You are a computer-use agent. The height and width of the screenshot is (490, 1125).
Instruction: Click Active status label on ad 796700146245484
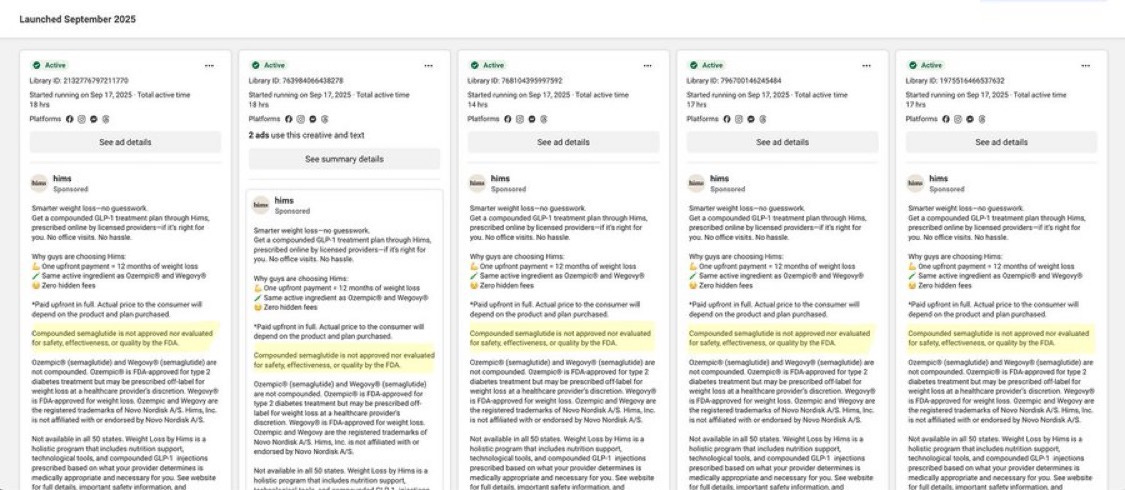712,65
